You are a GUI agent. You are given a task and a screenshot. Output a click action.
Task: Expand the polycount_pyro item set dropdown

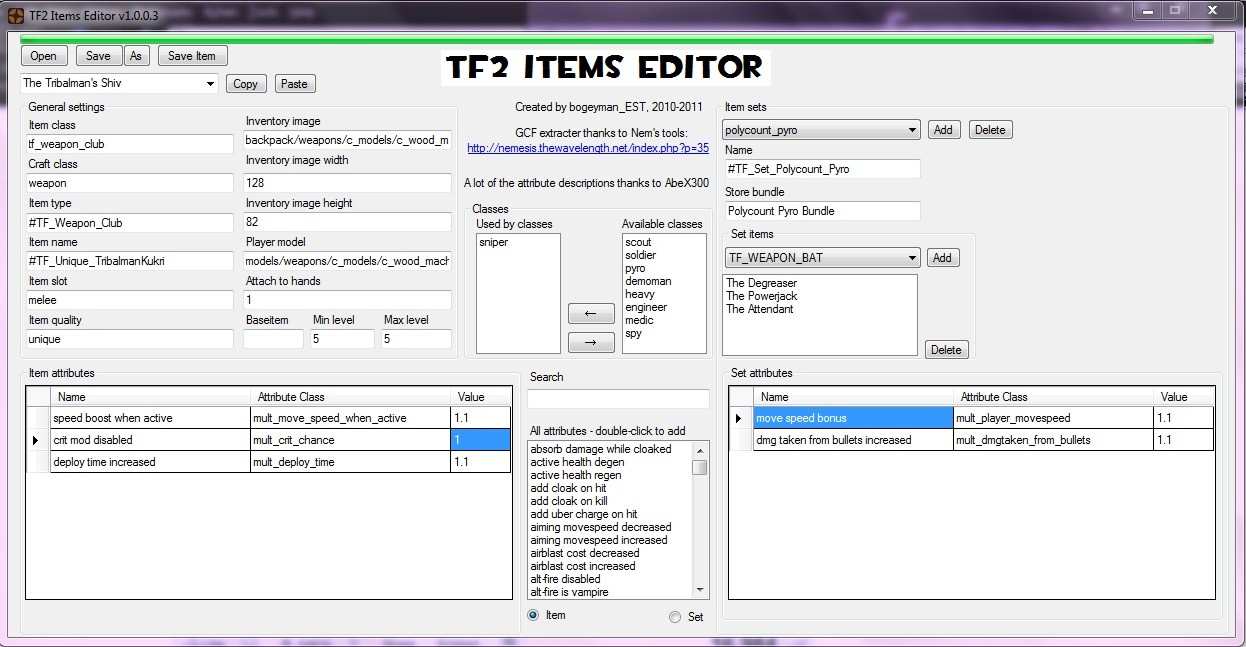coord(912,130)
